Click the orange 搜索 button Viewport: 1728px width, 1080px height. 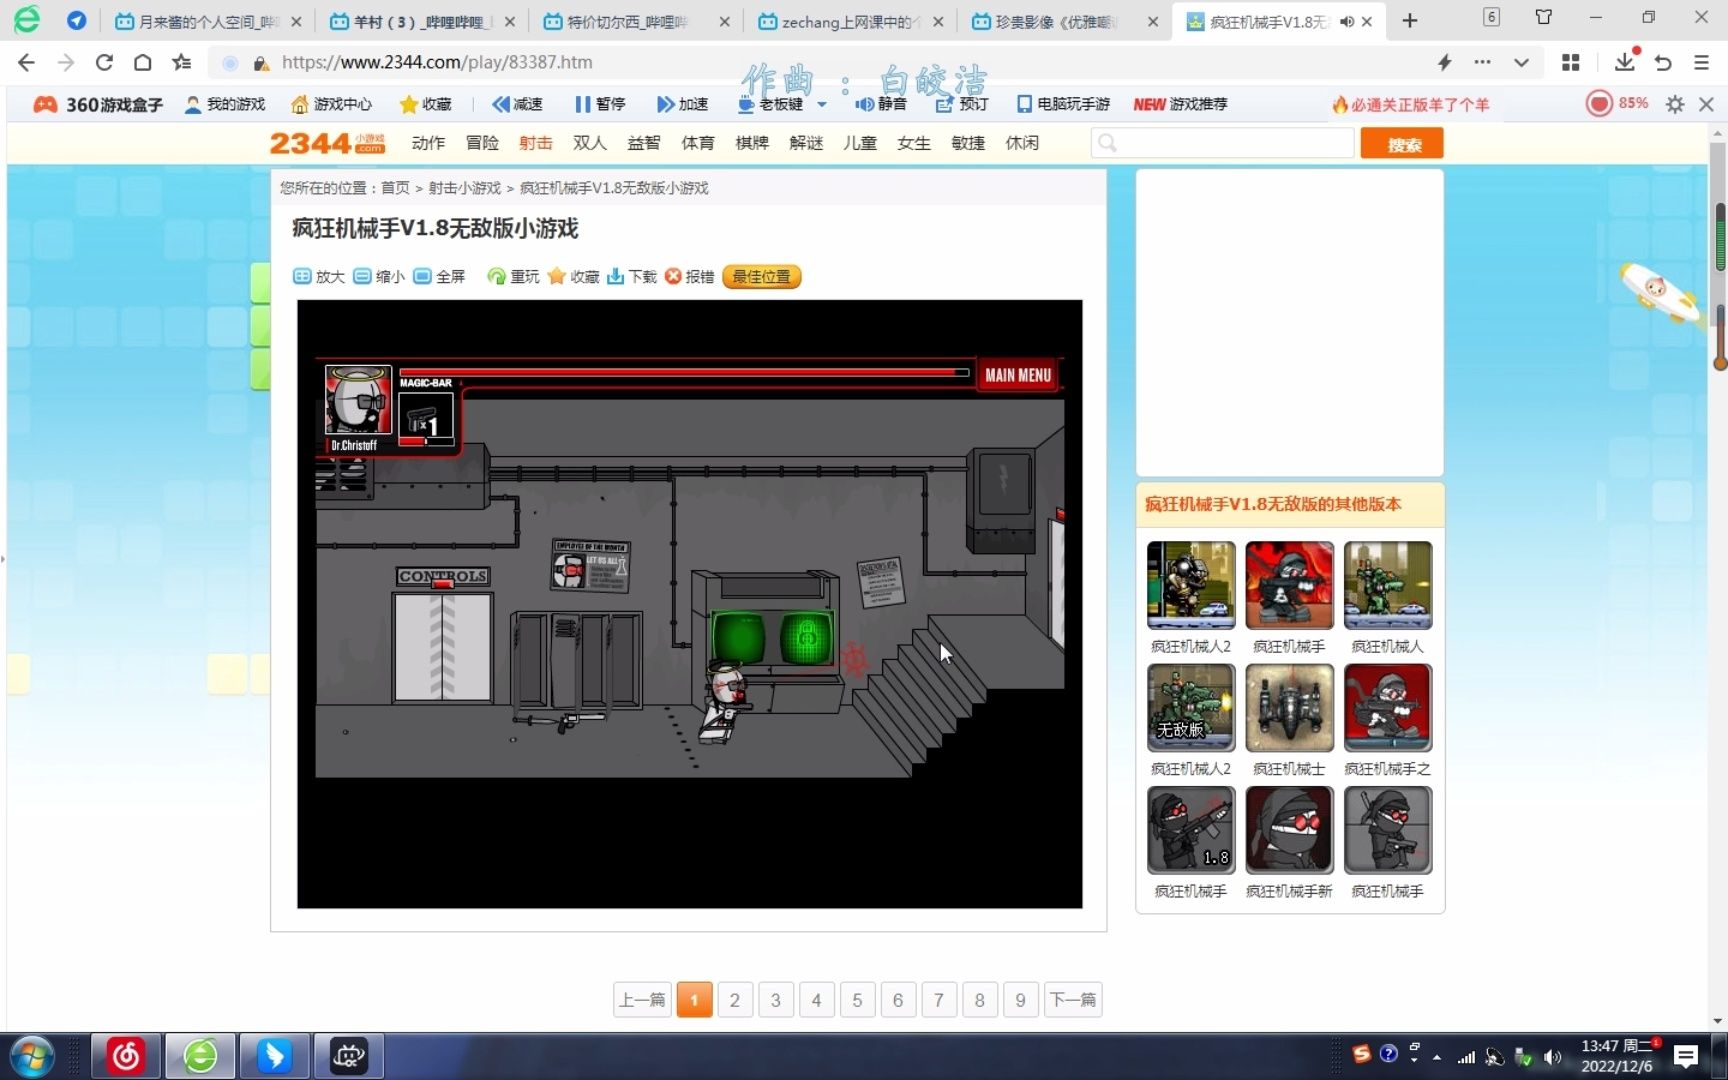(x=1404, y=144)
